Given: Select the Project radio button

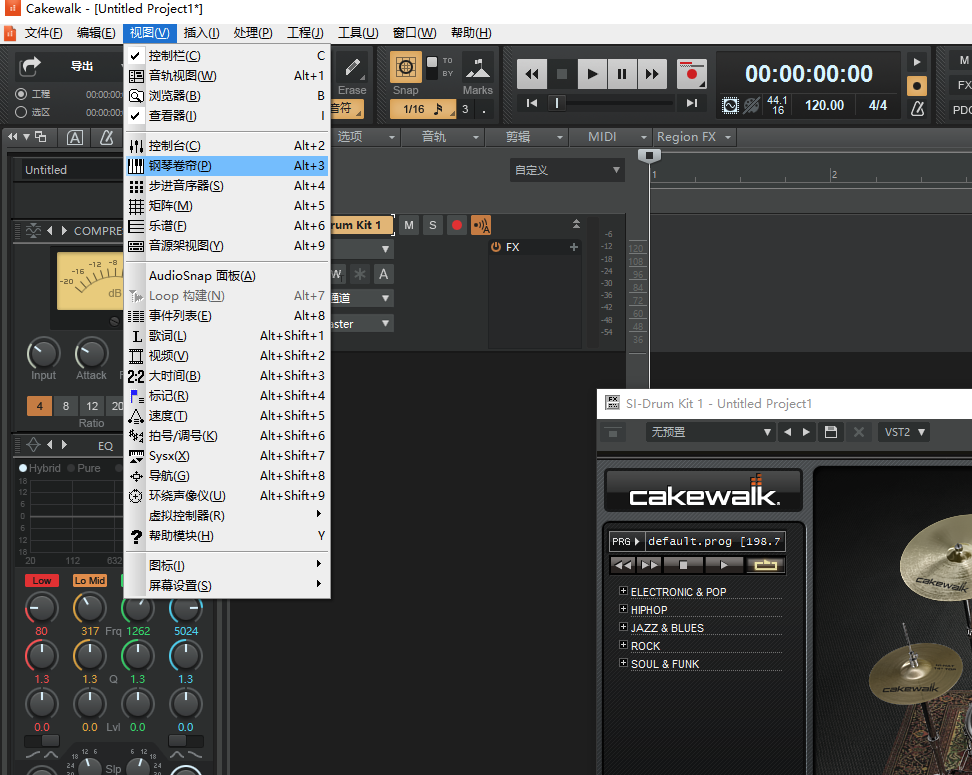Looking at the screenshot, I should [x=21, y=94].
